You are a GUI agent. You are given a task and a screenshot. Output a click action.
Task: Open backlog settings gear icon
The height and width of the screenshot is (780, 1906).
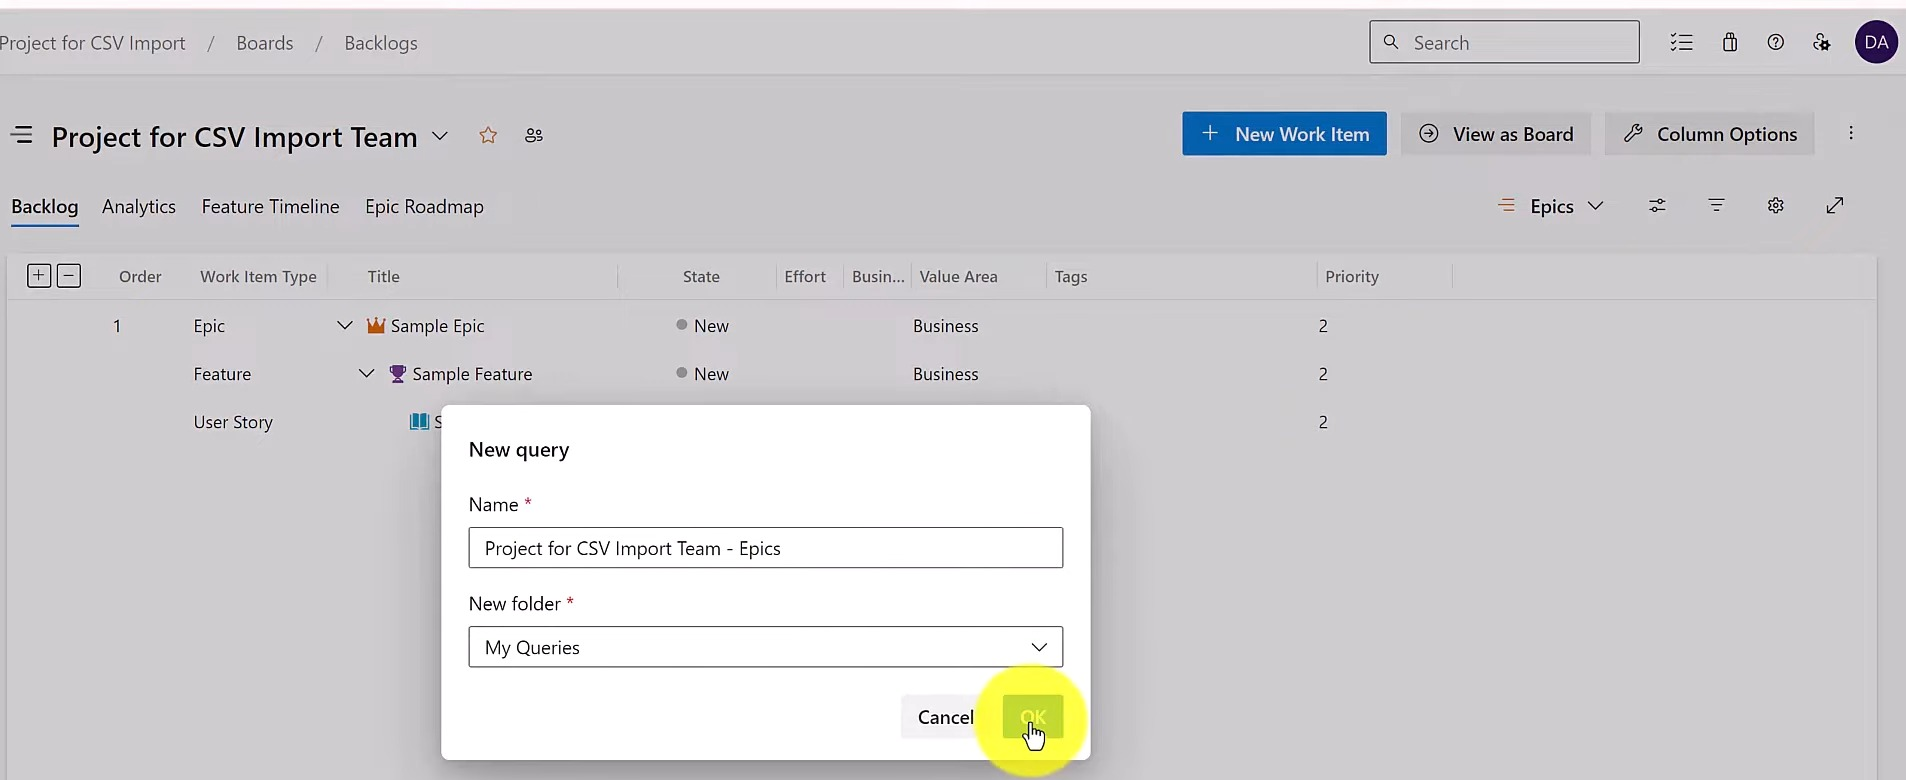tap(1776, 206)
